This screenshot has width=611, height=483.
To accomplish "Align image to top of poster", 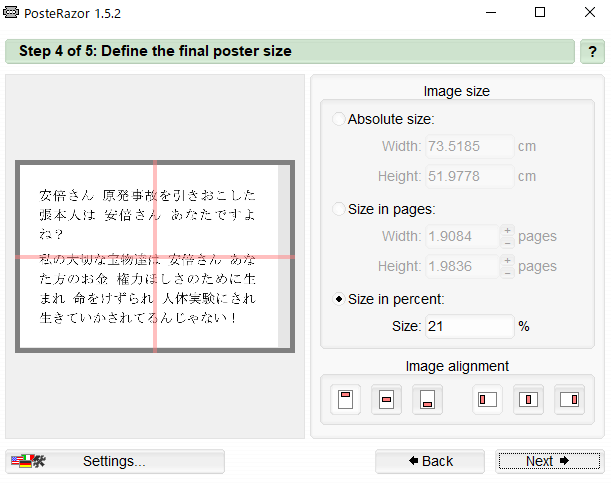I will (345, 400).
